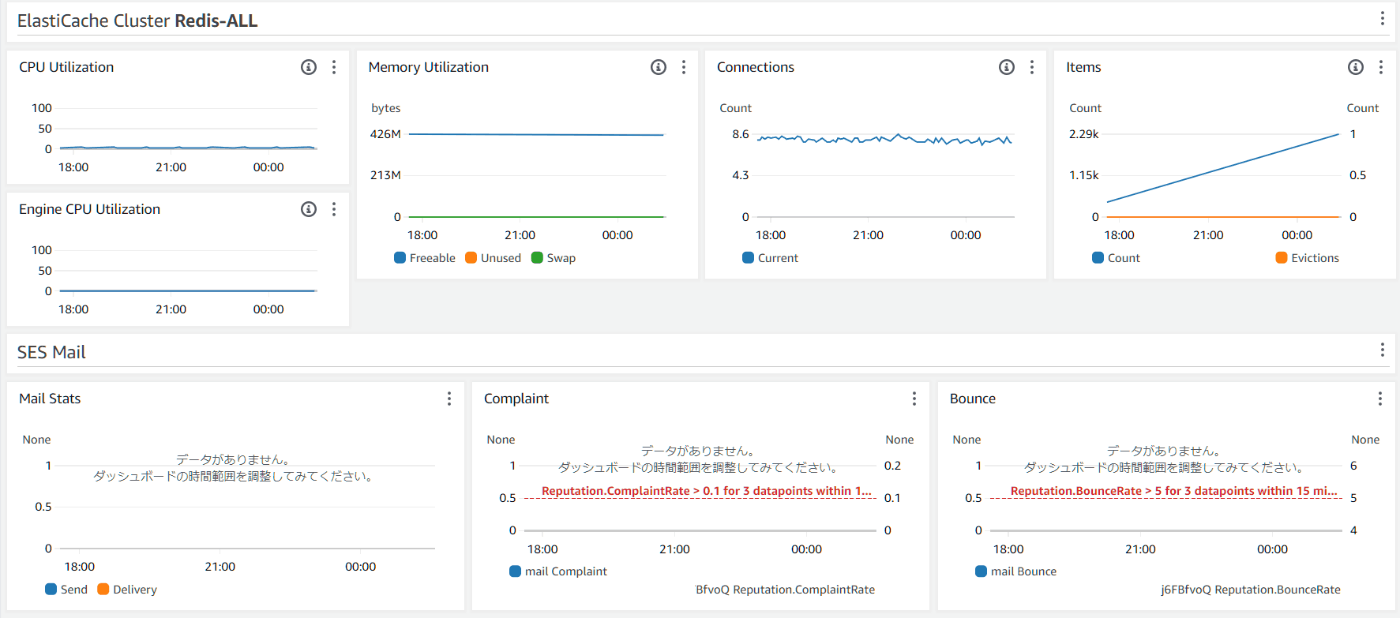
Task: Open Connections widget actions menu
Action: pyautogui.click(x=1033, y=67)
